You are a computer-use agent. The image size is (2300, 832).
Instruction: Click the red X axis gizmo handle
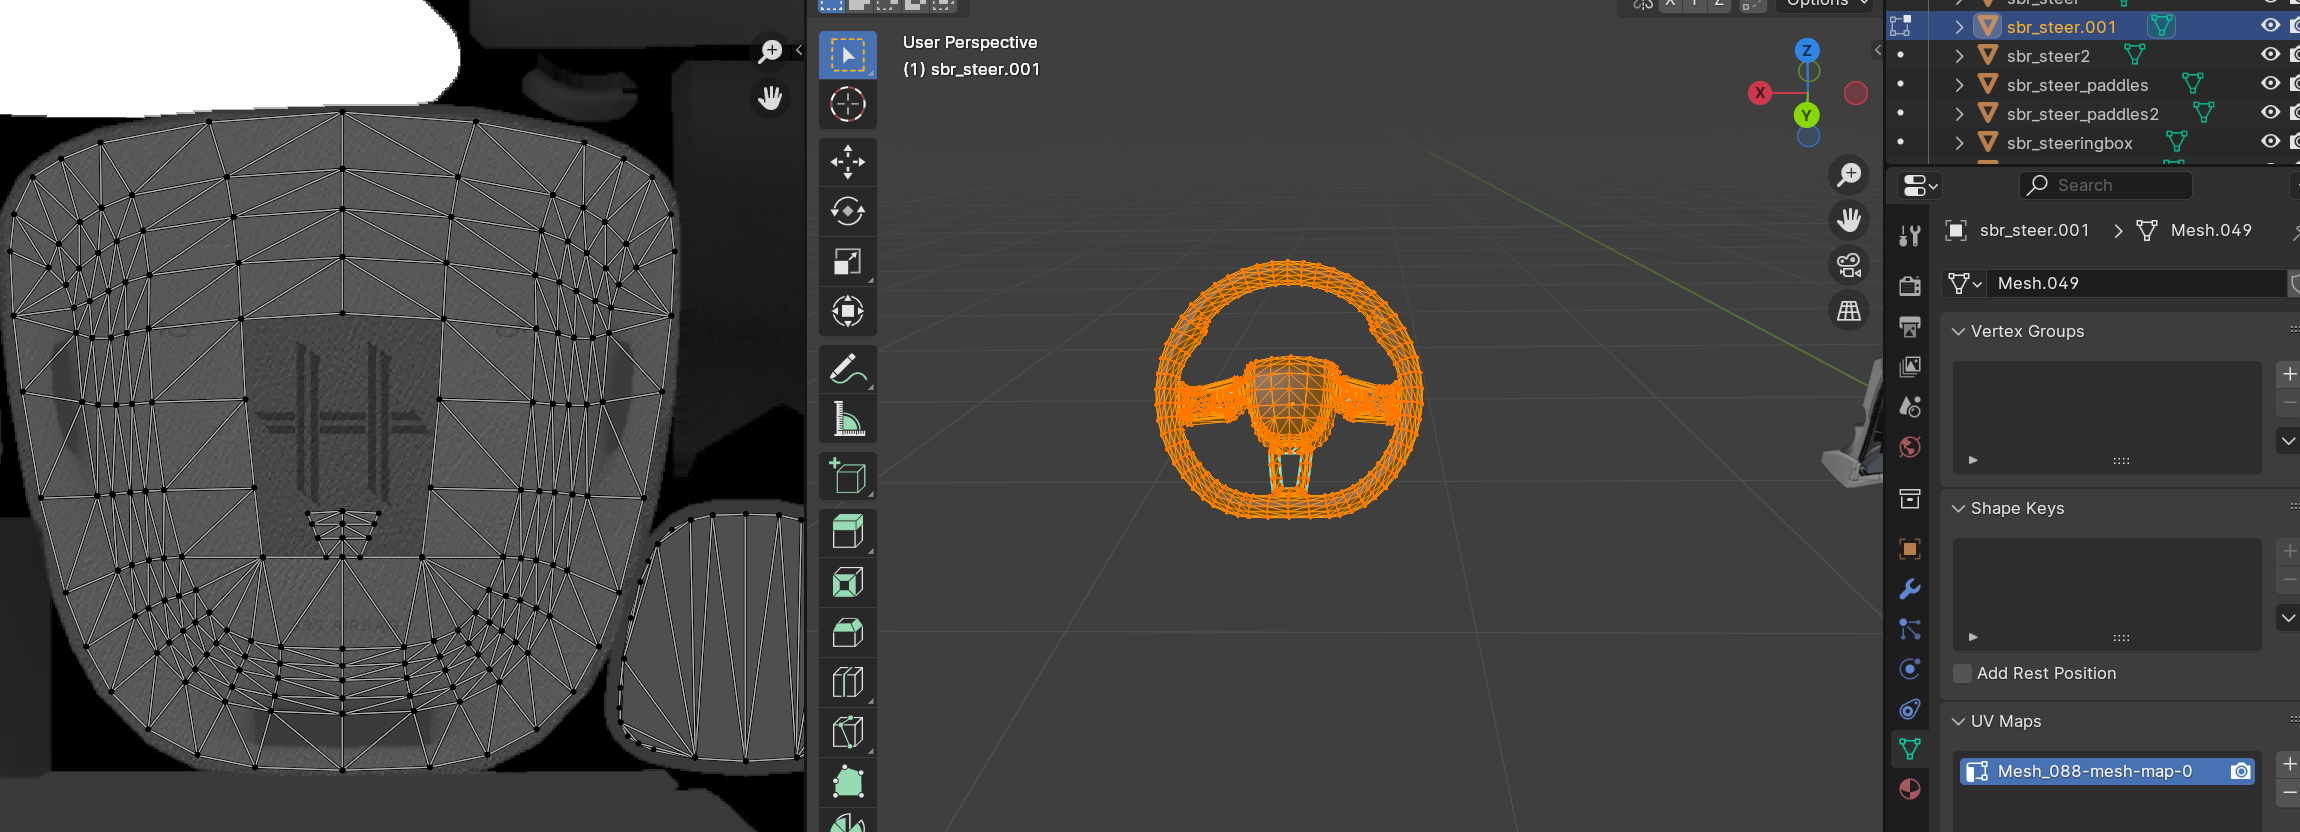click(1760, 93)
